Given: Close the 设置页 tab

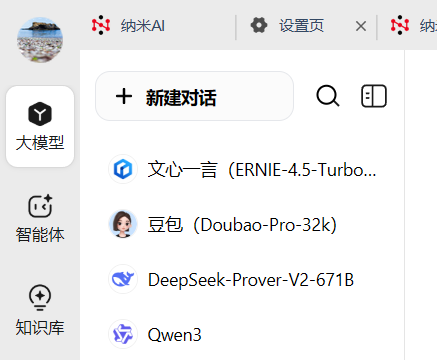Looking at the screenshot, I should (x=361, y=26).
